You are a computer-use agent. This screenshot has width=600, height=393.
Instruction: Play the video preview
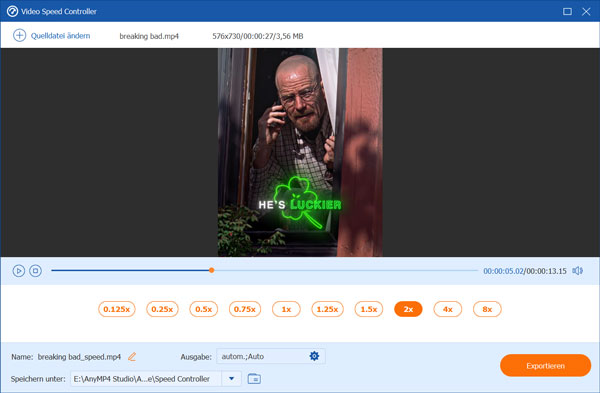[19, 271]
